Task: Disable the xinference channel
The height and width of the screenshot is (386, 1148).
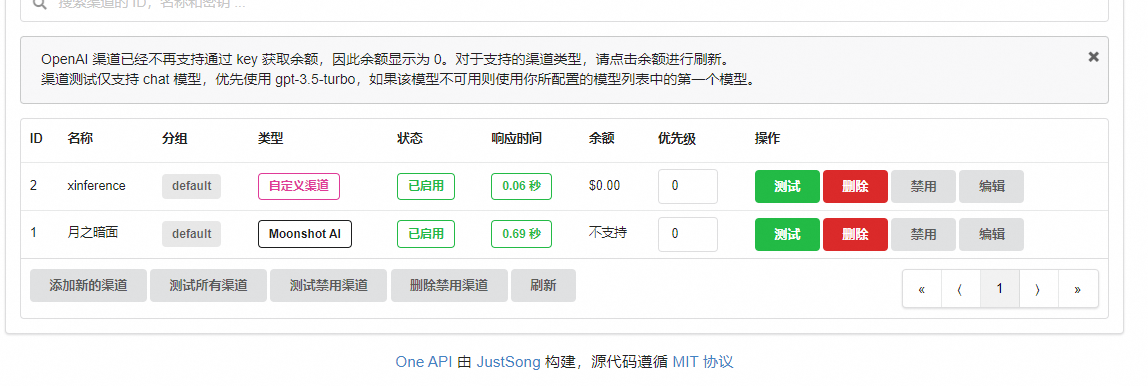Action: click(923, 186)
